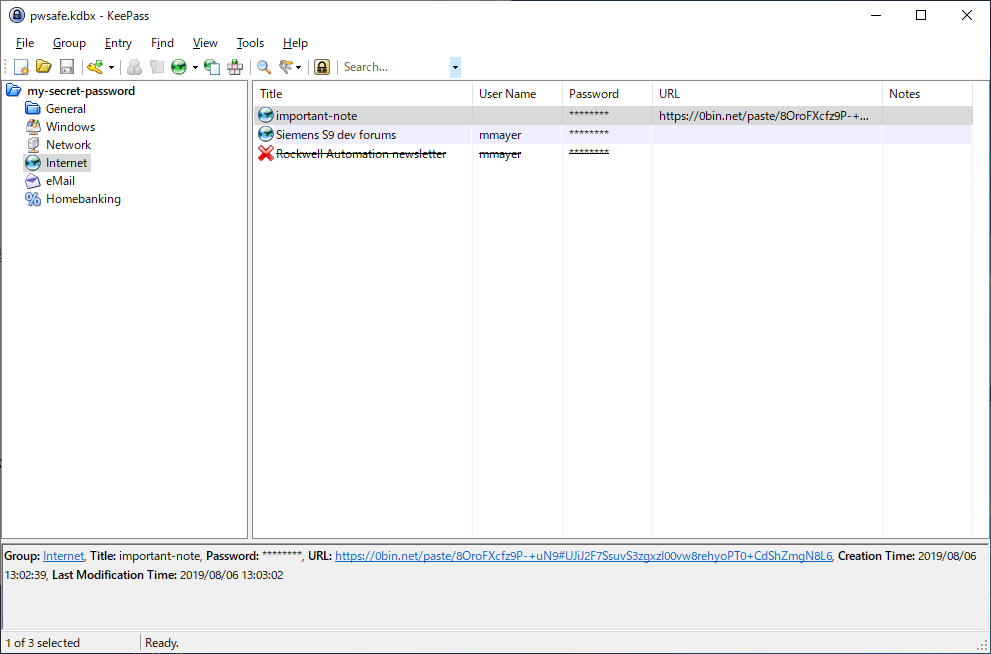
Task: Click the red X icon of Rockwell entry
Action: (x=266, y=154)
